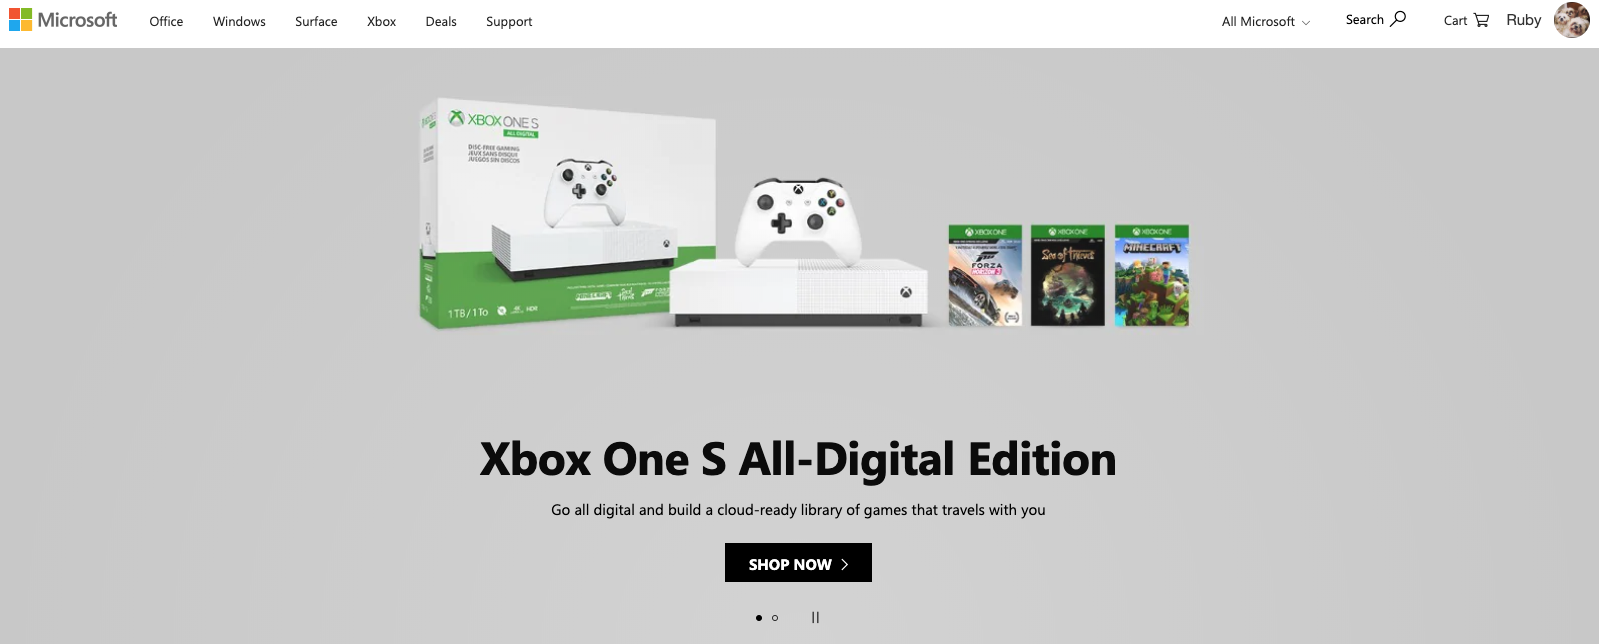Screen dimensions: 1602x644
Task: Open the Office menu item
Action: click(x=166, y=21)
